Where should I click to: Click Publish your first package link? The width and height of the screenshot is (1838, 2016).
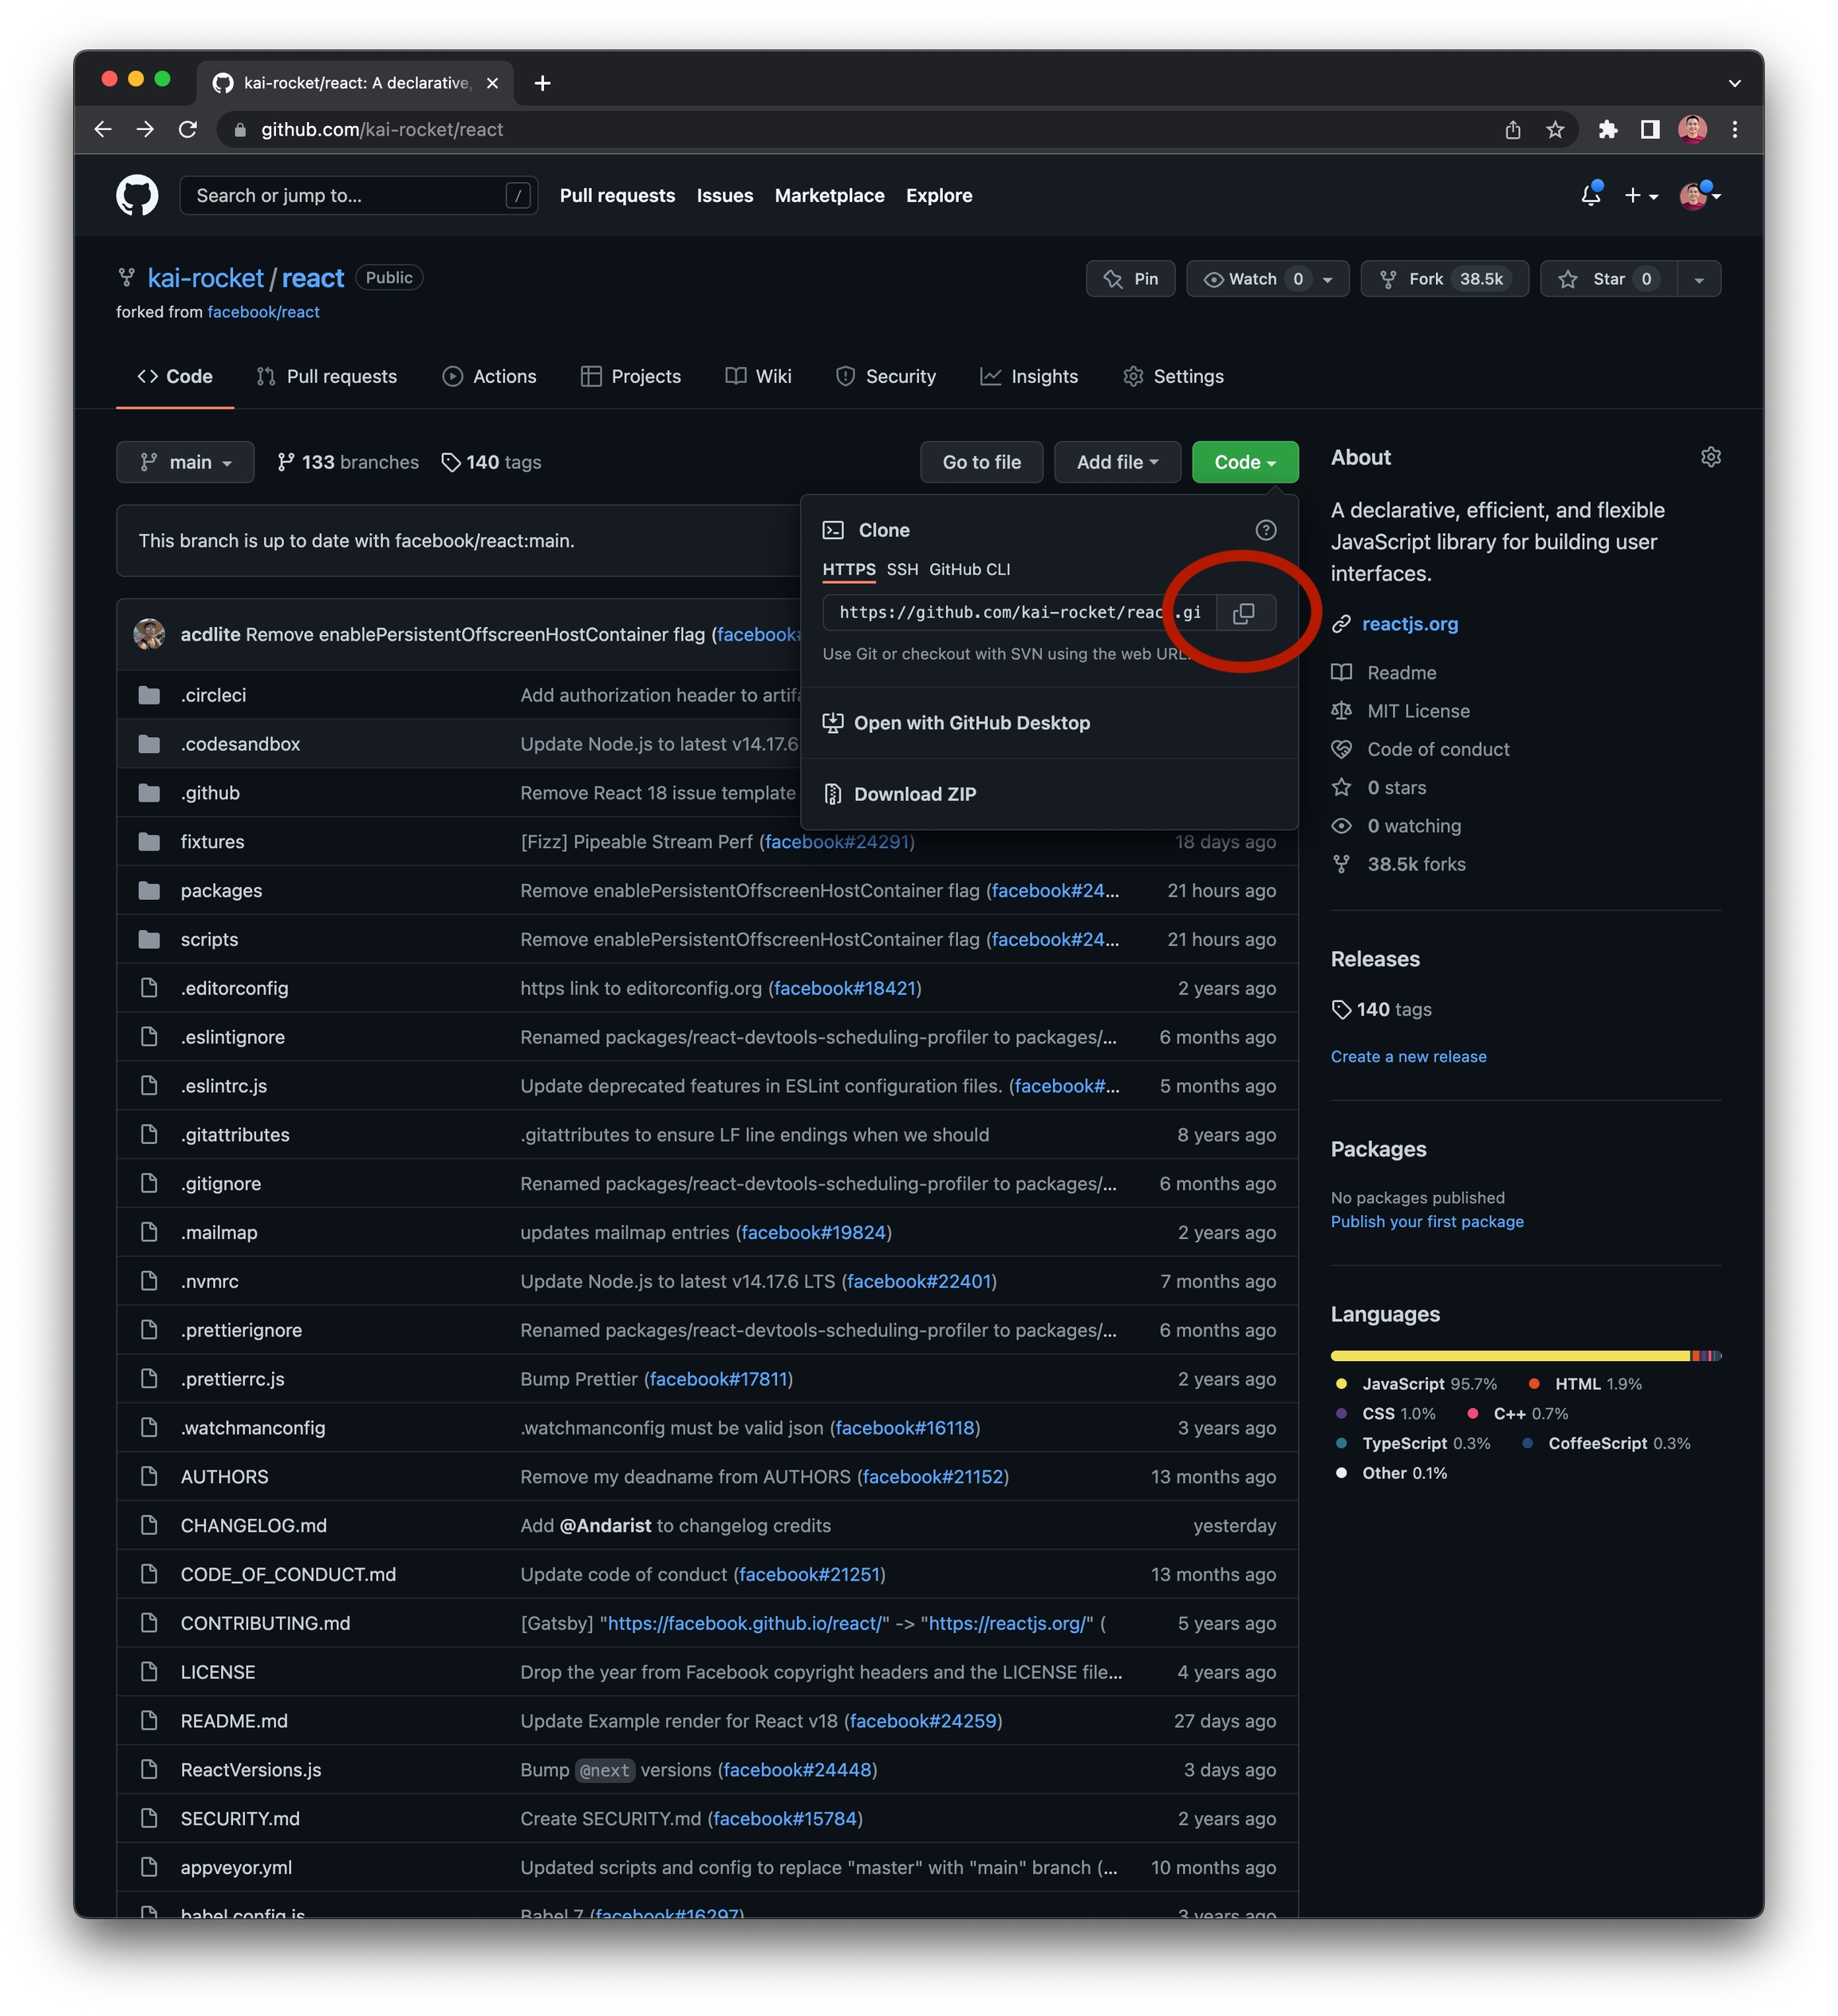[x=1427, y=1222]
